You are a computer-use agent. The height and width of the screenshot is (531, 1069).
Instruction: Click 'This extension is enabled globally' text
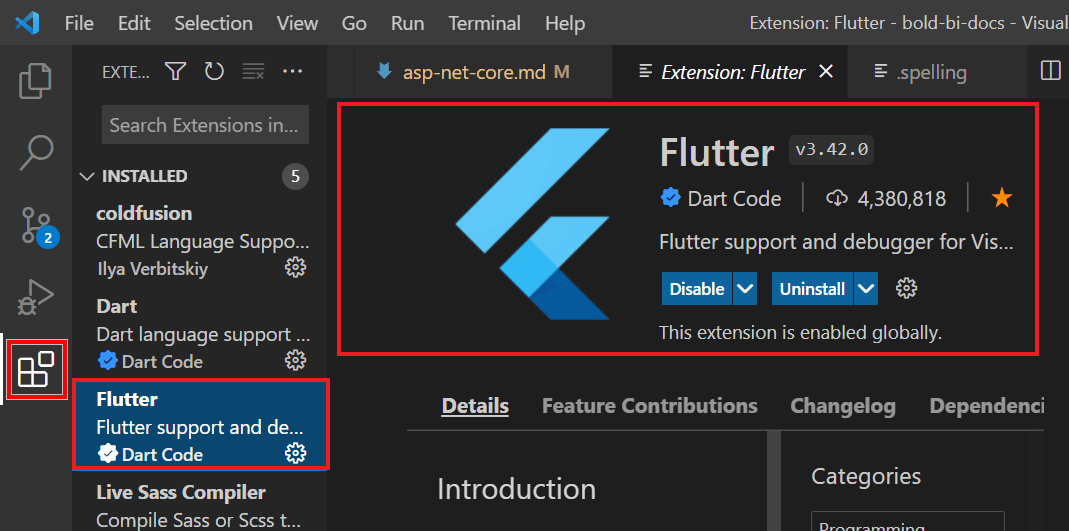pyautogui.click(x=800, y=333)
